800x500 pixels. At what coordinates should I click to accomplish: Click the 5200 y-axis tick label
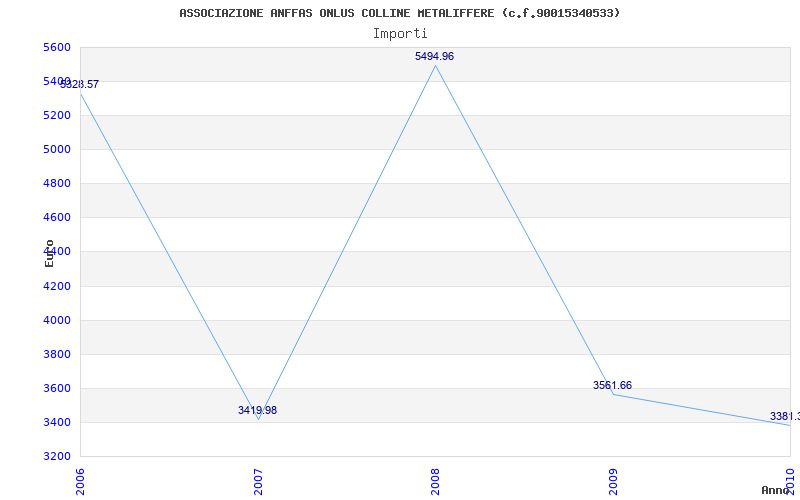(x=57, y=115)
